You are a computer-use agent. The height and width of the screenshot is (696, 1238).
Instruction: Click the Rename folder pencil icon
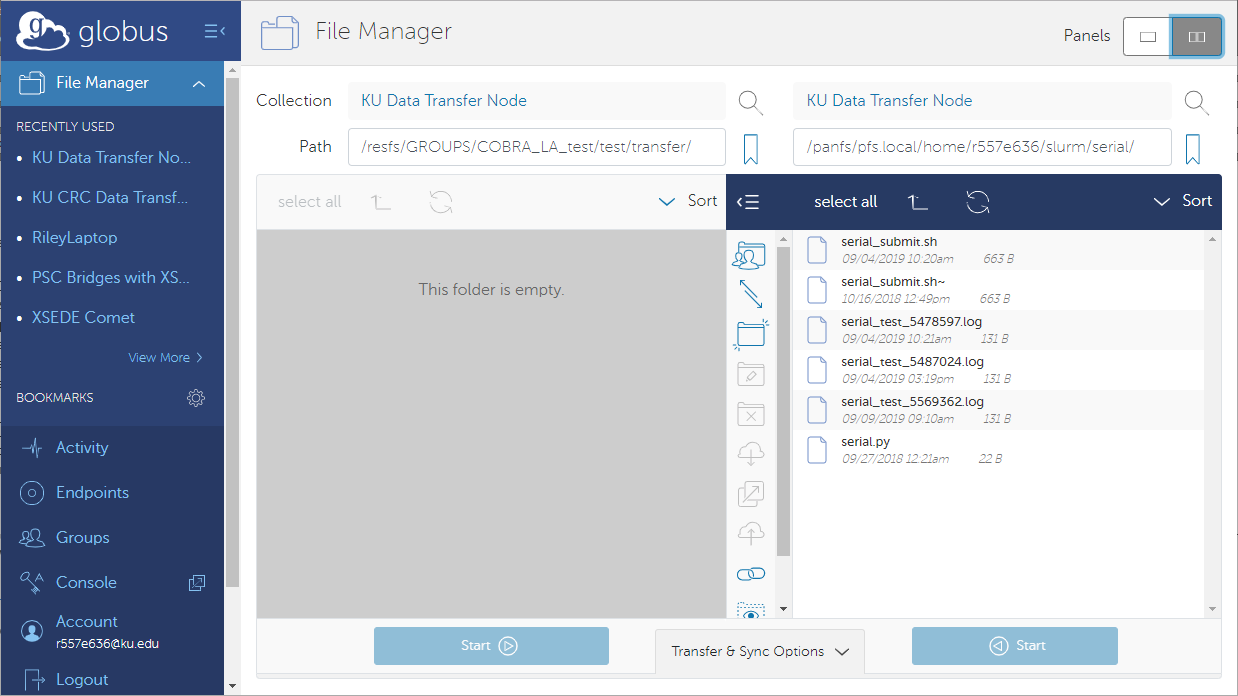coord(750,374)
